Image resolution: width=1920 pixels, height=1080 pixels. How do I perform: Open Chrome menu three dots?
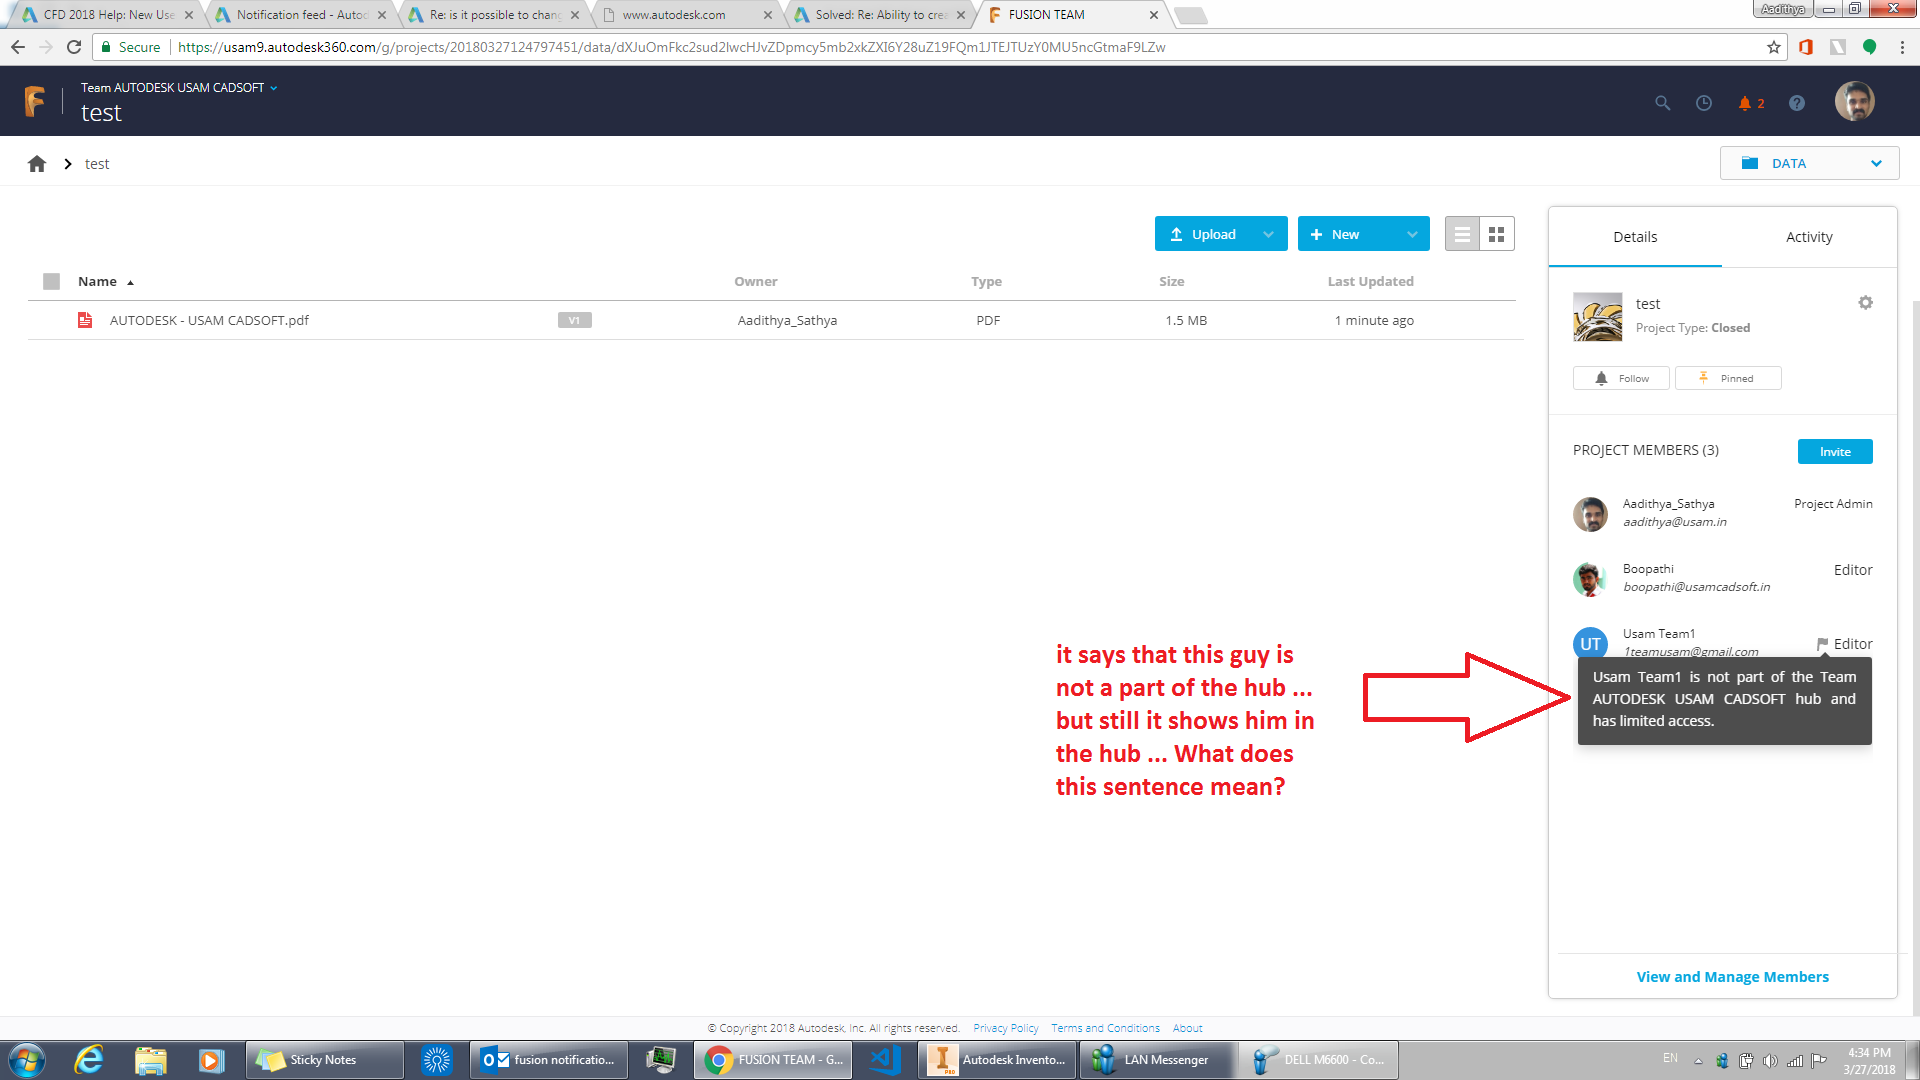click(1902, 47)
